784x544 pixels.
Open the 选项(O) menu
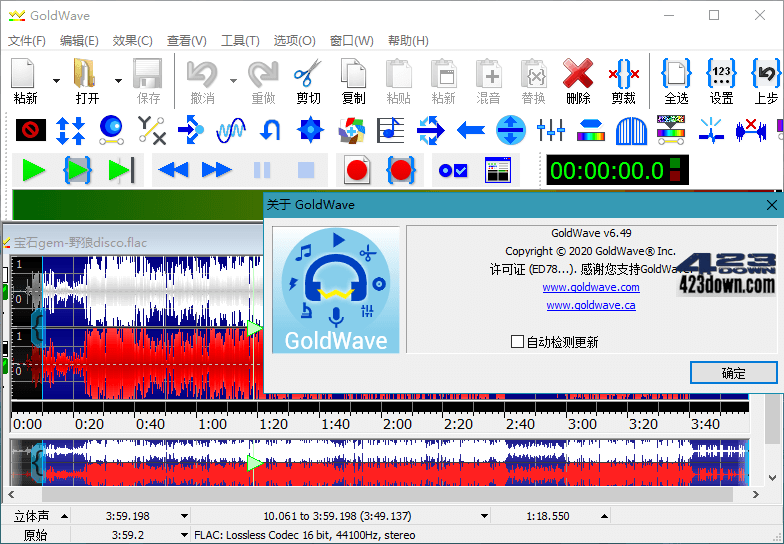(294, 40)
